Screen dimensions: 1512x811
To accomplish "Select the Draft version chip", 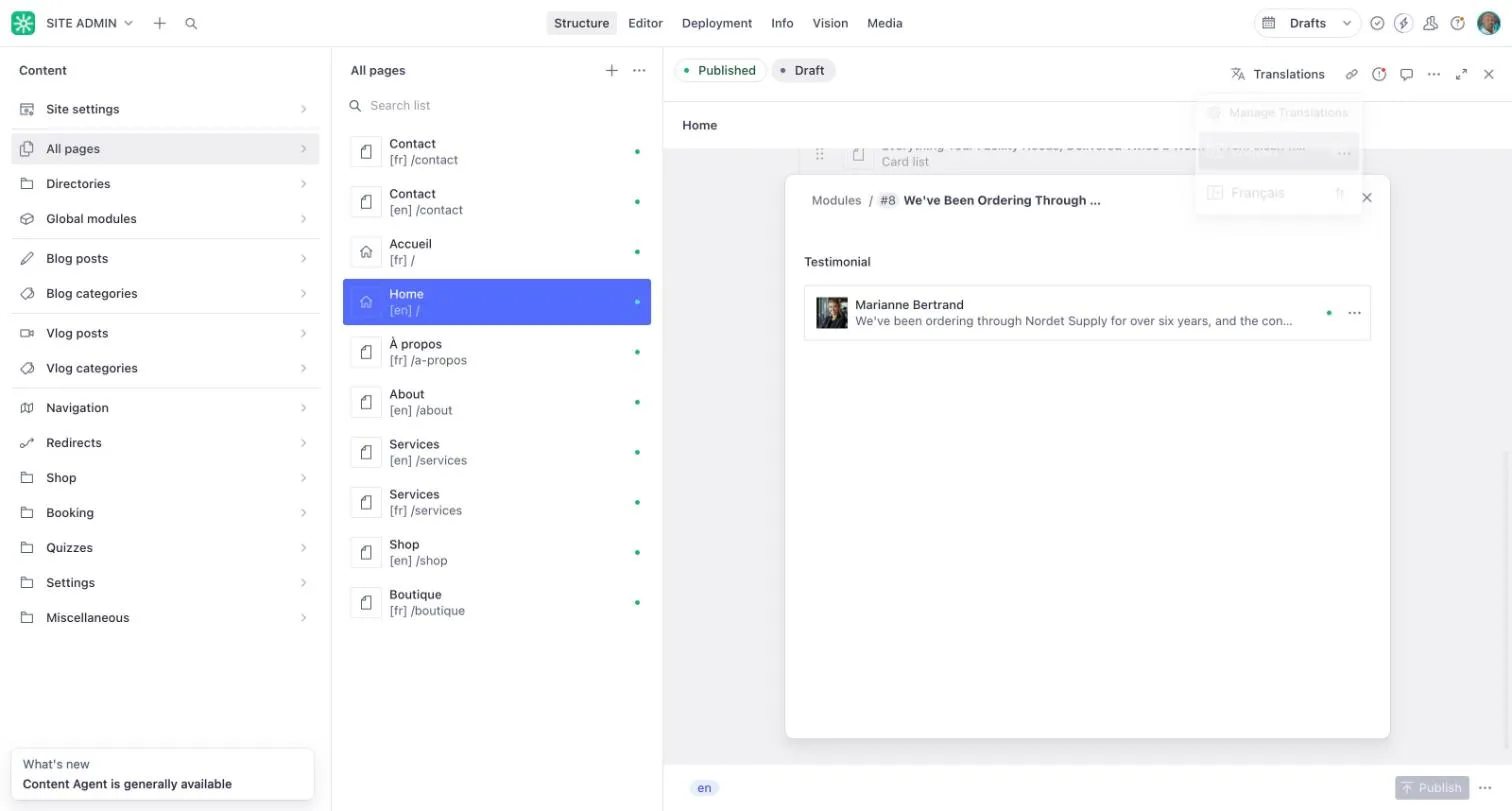I will 803,70.
